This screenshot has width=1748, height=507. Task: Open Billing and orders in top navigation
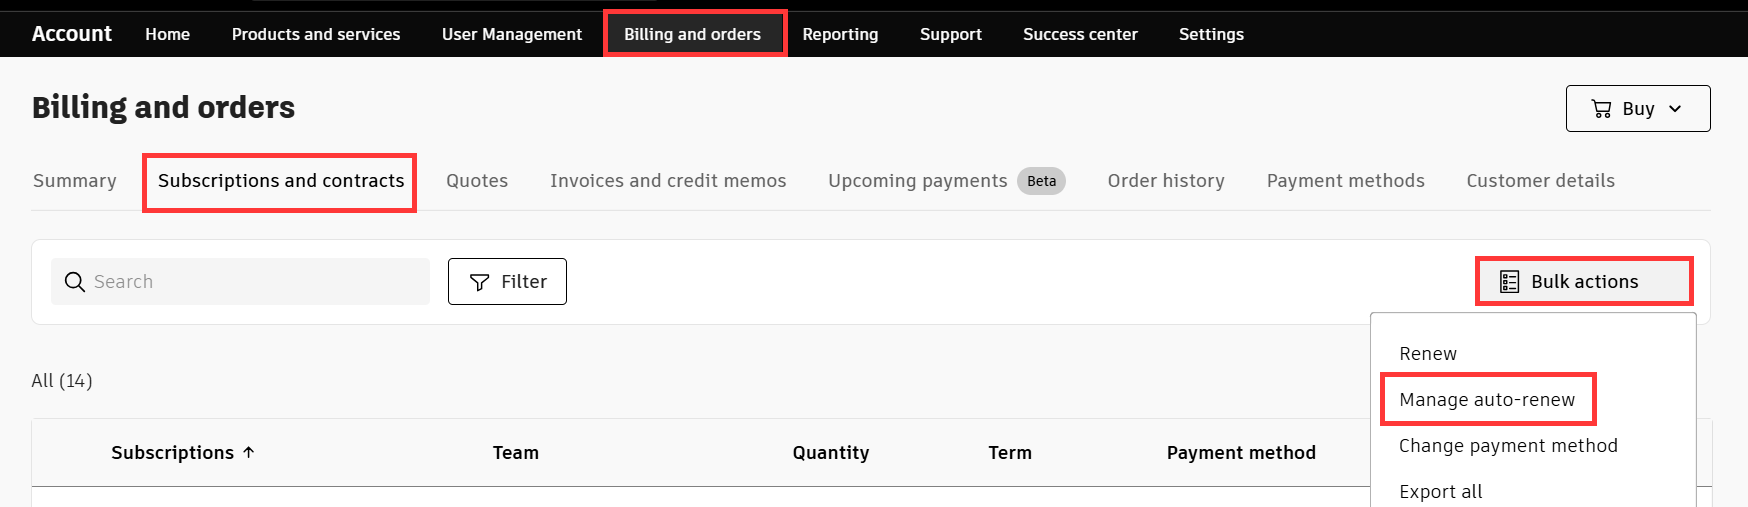[692, 34]
